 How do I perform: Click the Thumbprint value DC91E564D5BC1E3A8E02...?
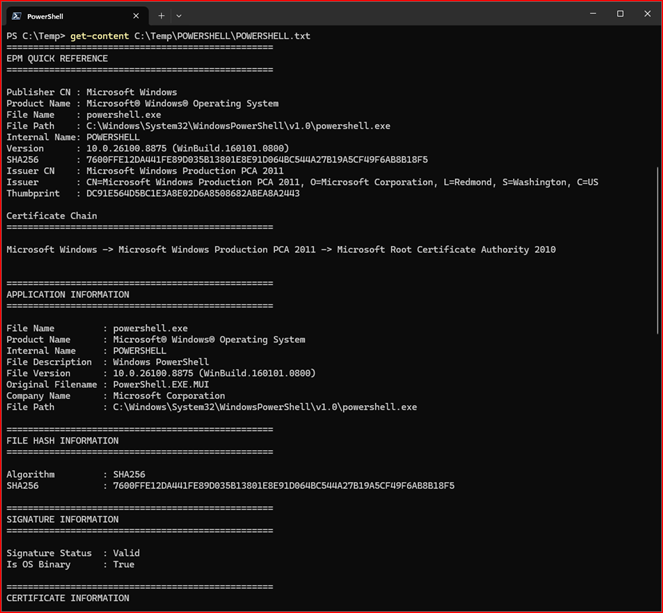tap(193, 194)
